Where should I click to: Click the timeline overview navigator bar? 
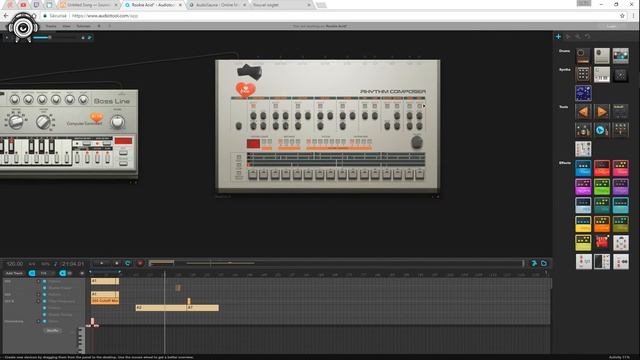click(x=336, y=263)
